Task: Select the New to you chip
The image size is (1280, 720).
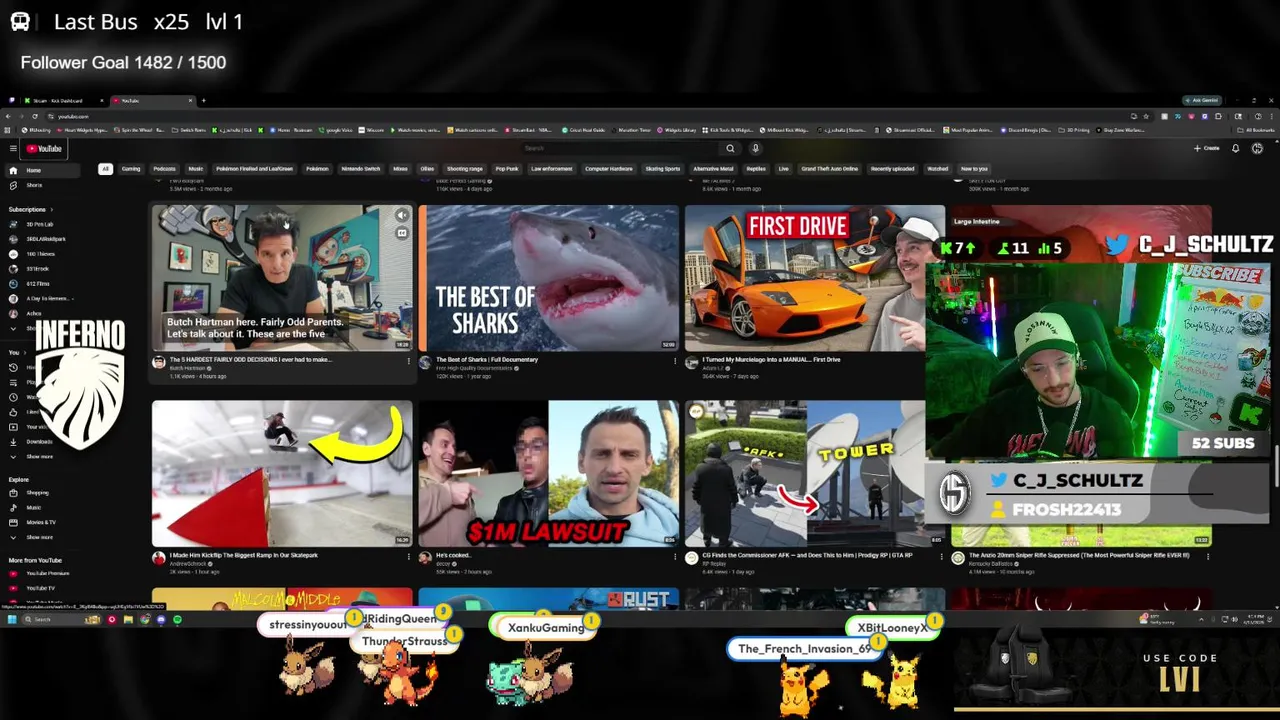Action: click(x=974, y=169)
